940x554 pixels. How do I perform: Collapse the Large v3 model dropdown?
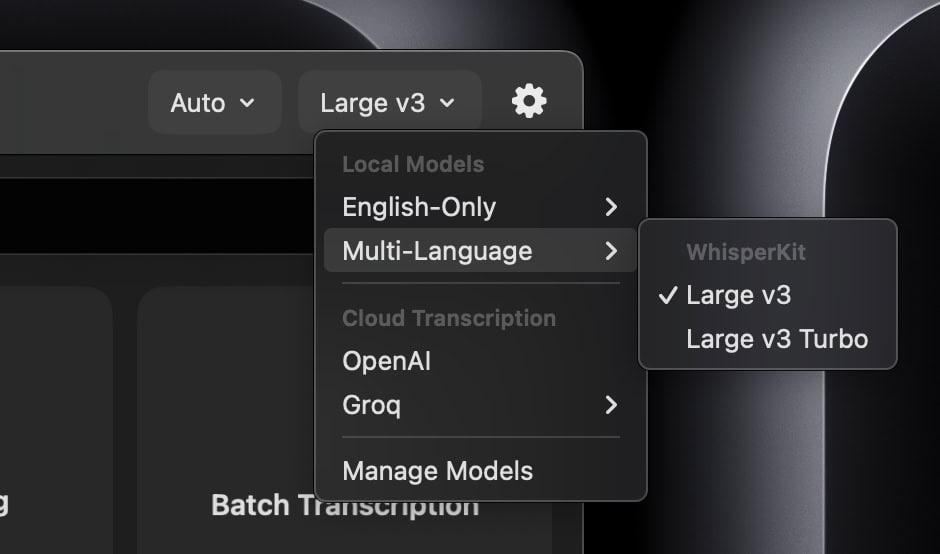tap(388, 102)
